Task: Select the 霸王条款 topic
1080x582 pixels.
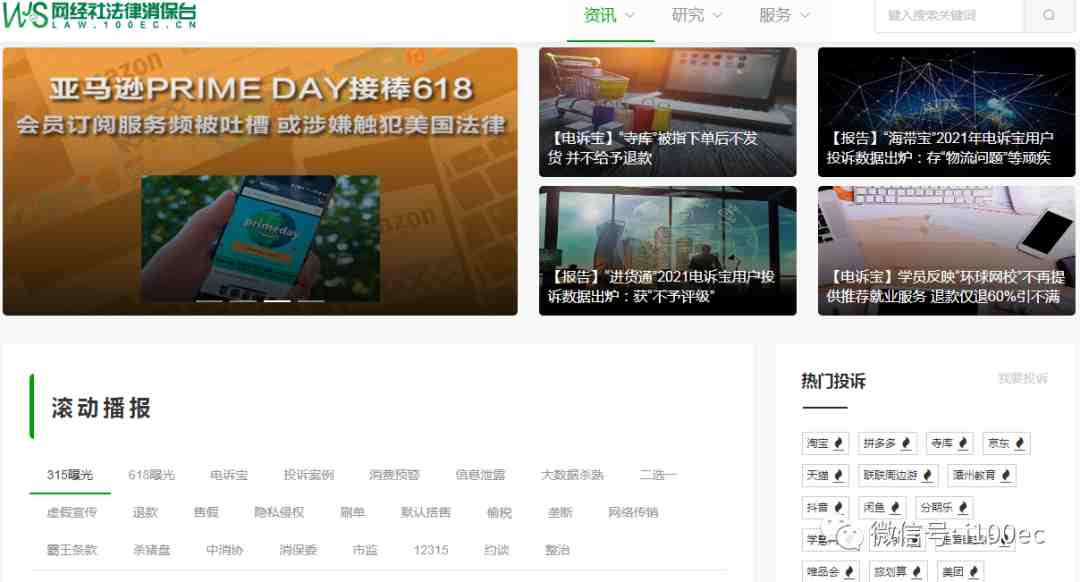Action: [72, 550]
